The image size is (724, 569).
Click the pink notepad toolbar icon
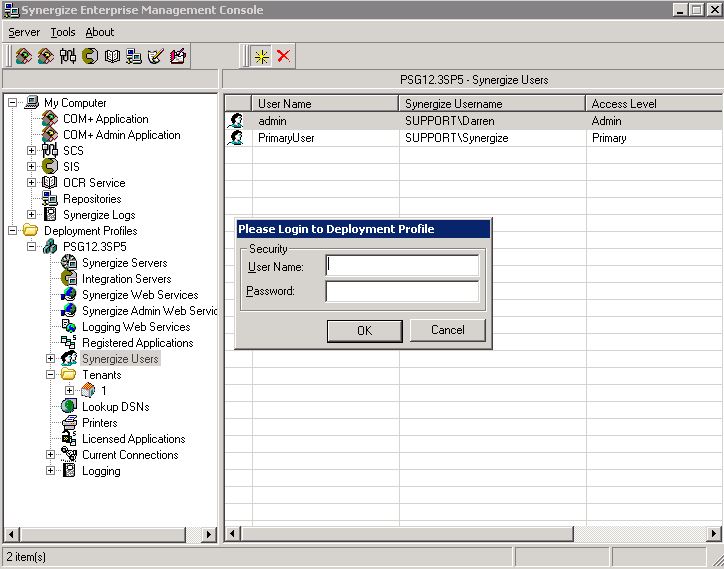click(x=178, y=56)
